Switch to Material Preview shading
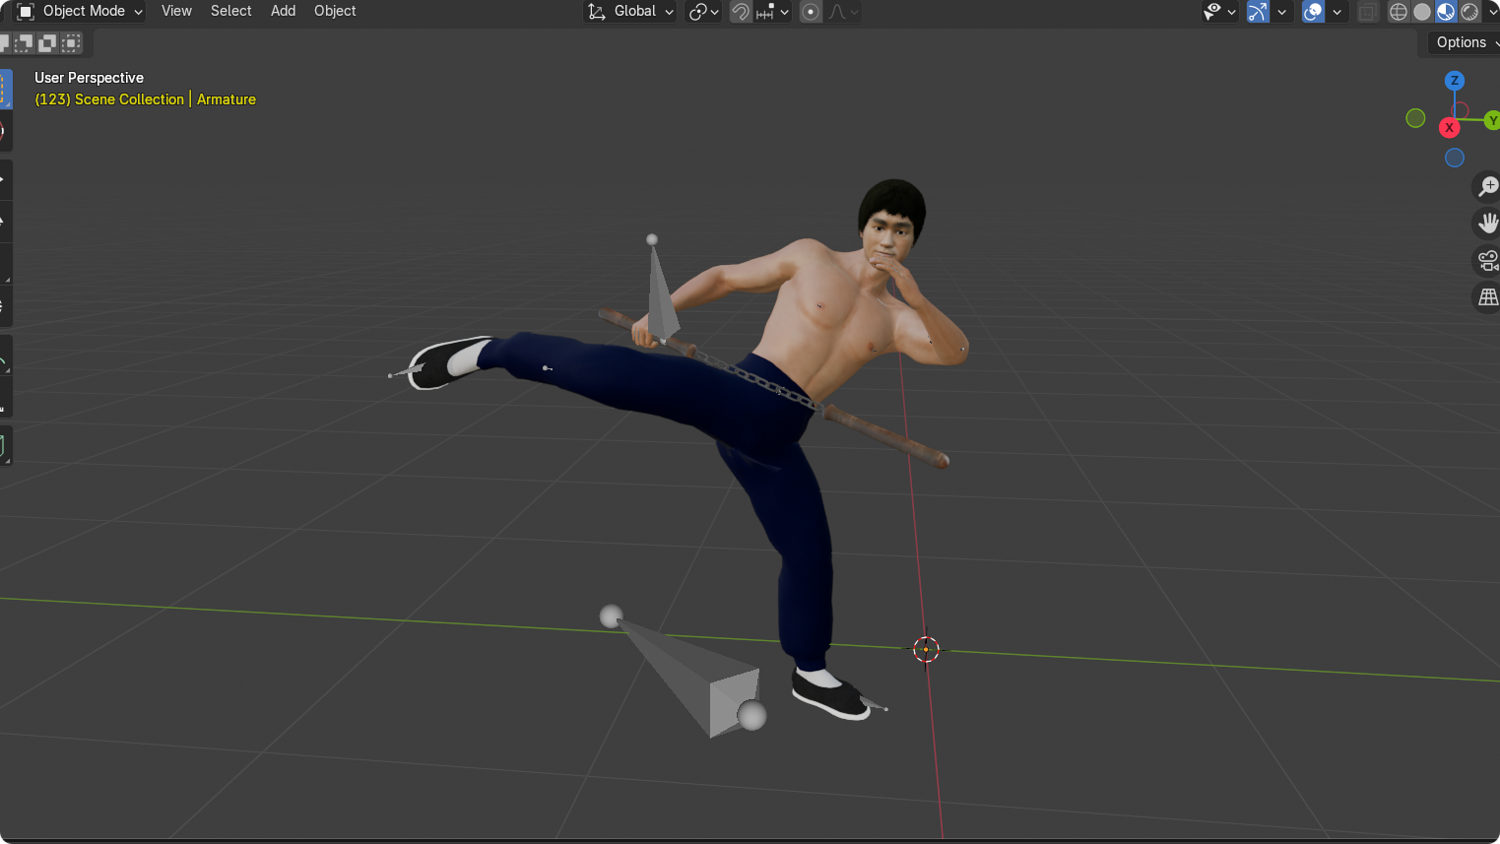Viewport: 1500px width, 844px height. click(1446, 12)
